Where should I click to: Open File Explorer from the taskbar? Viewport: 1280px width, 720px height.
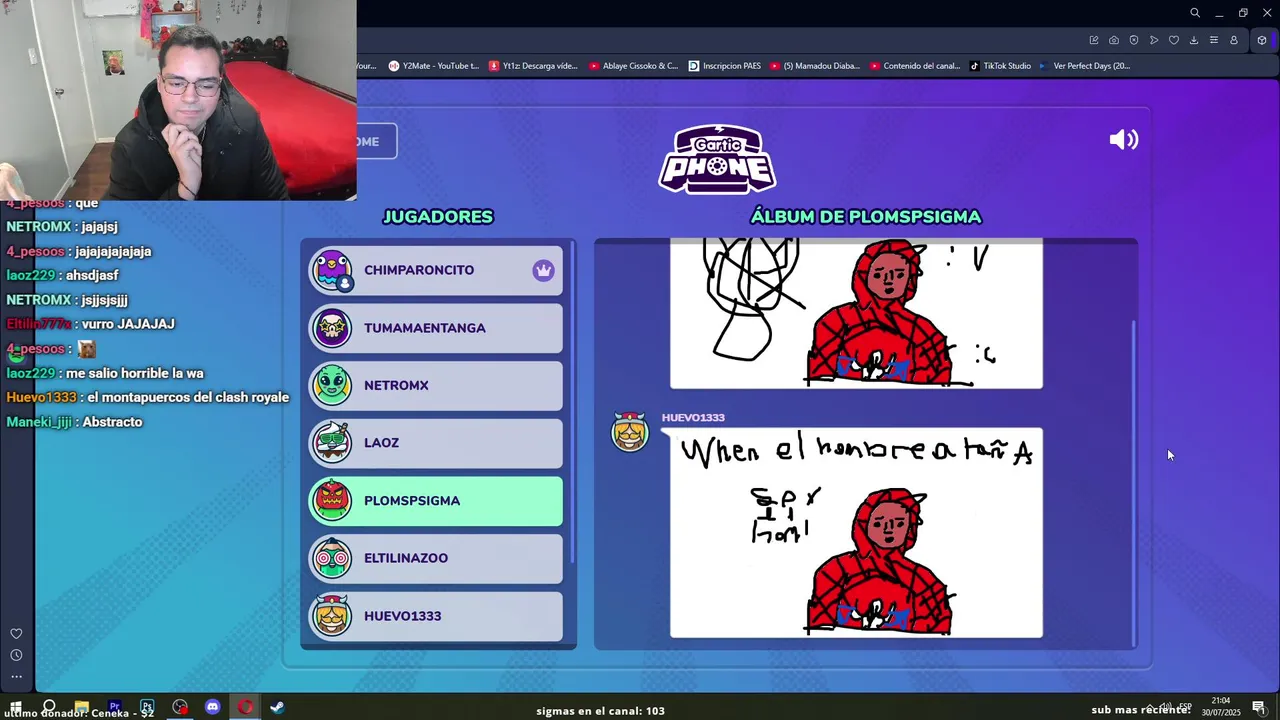(x=82, y=707)
